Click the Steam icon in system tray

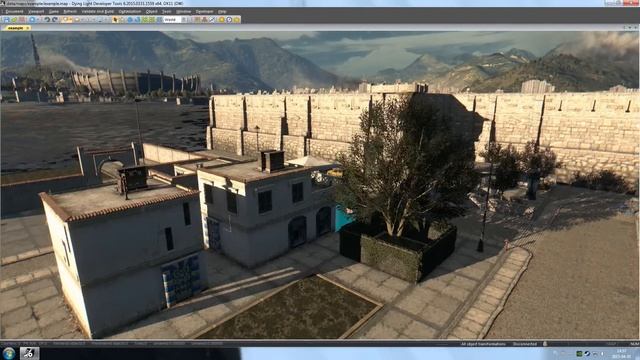click(x=587, y=353)
